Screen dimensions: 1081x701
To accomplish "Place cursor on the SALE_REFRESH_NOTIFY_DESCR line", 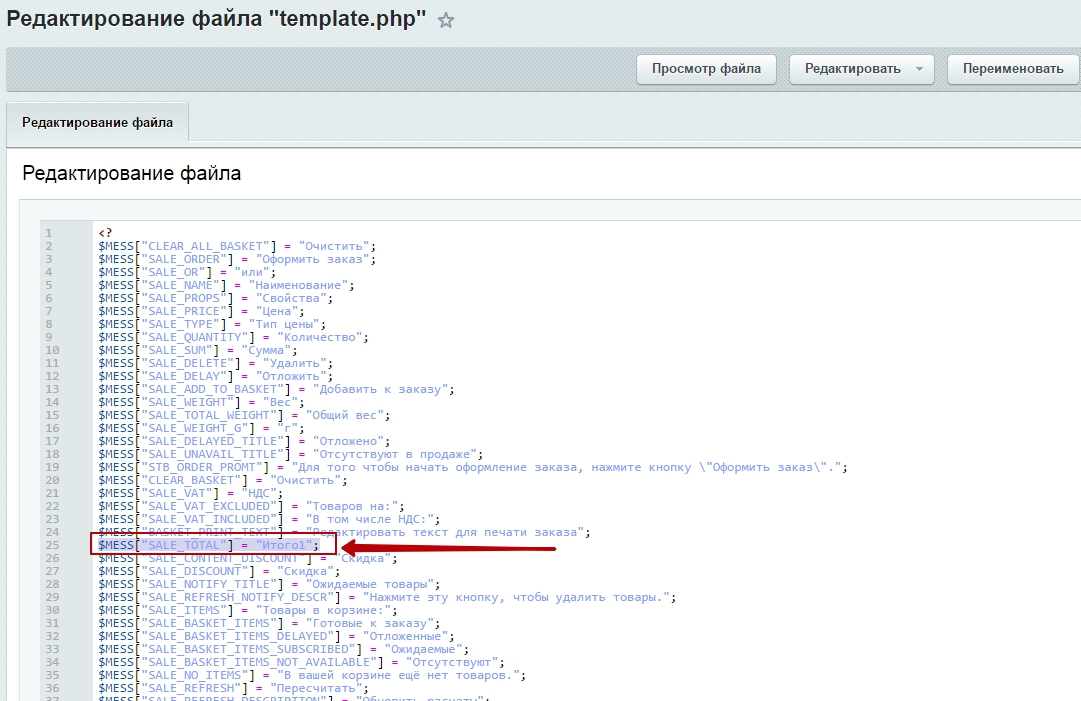I will click(x=386, y=597).
